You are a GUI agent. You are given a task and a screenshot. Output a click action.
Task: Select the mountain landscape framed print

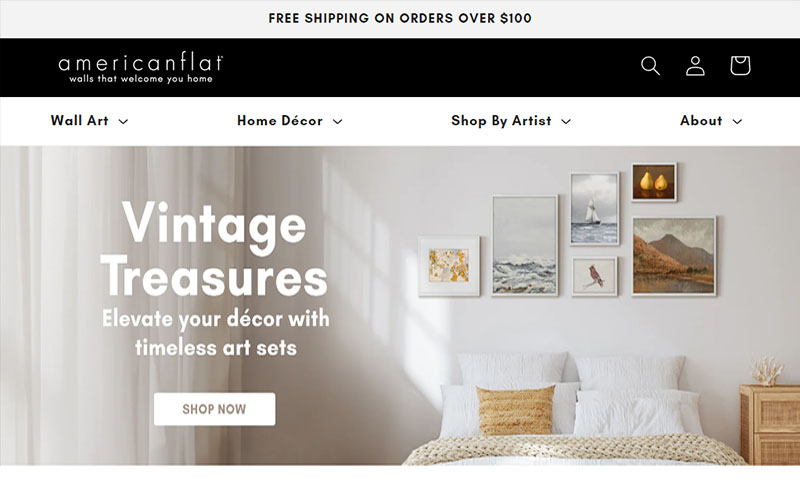(x=673, y=256)
